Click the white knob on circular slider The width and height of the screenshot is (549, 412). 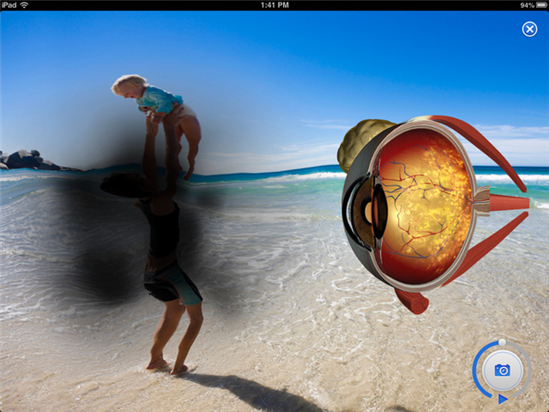[x=502, y=342]
